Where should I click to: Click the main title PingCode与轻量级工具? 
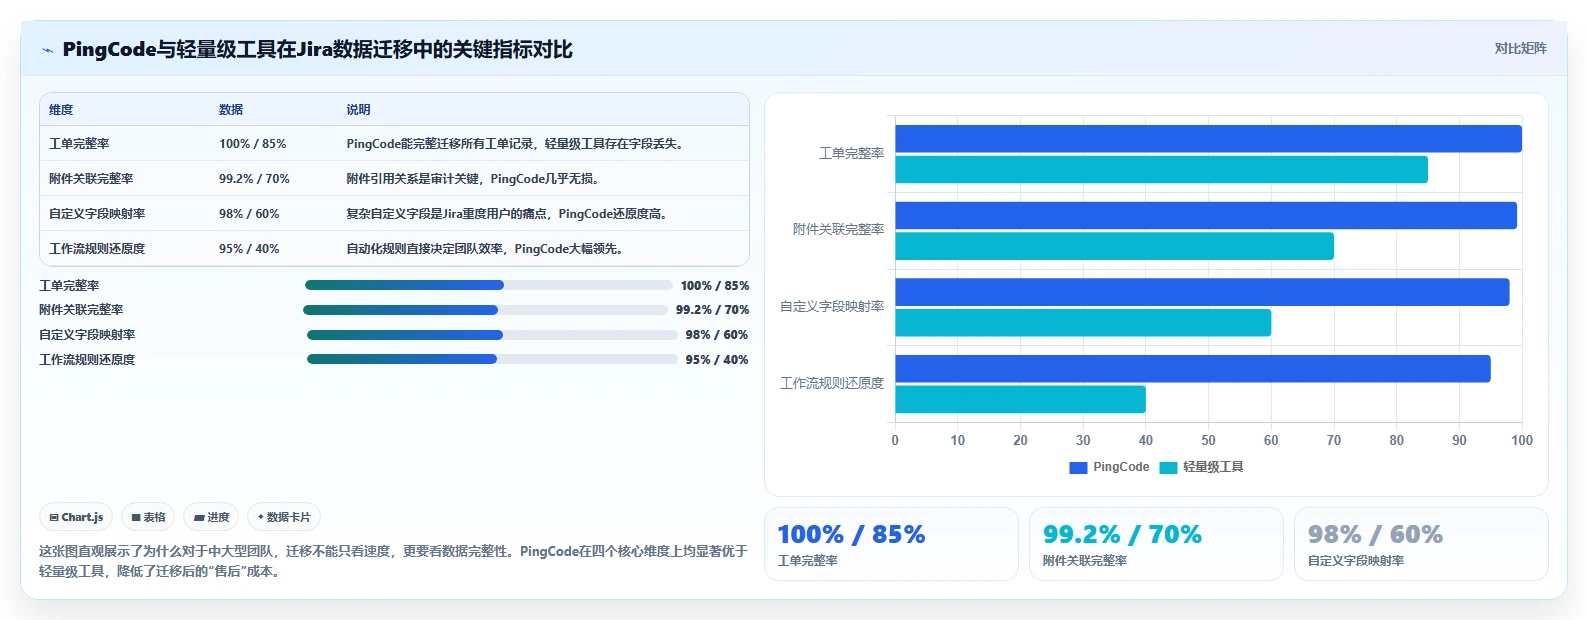(317, 50)
